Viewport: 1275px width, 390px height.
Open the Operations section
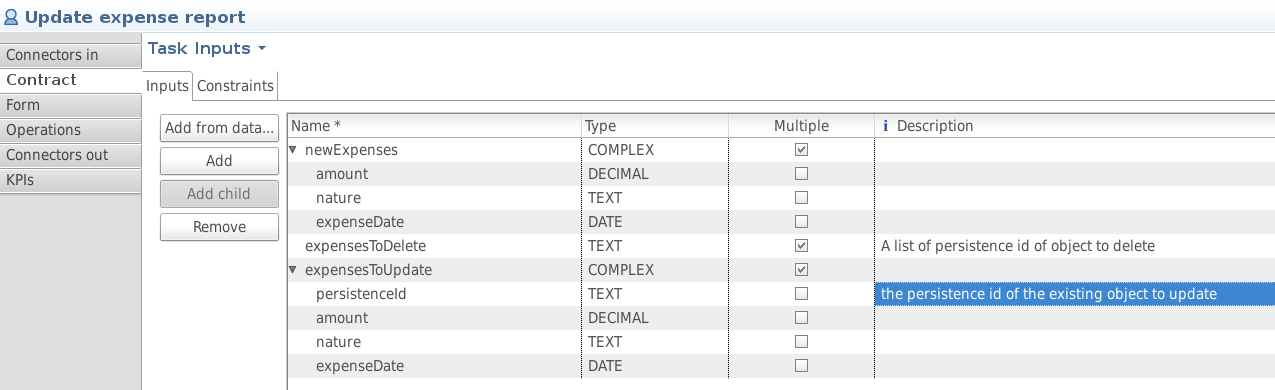[x=70, y=130]
